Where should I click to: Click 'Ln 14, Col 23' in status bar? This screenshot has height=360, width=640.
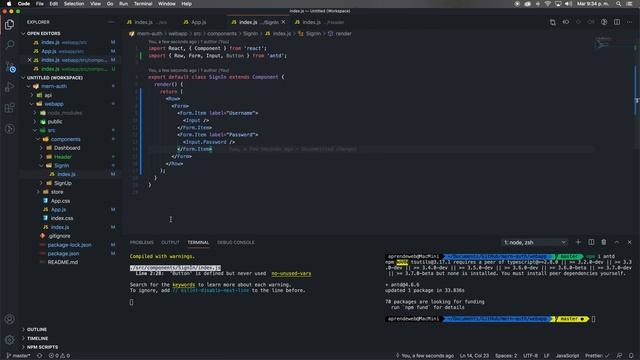[474, 356]
